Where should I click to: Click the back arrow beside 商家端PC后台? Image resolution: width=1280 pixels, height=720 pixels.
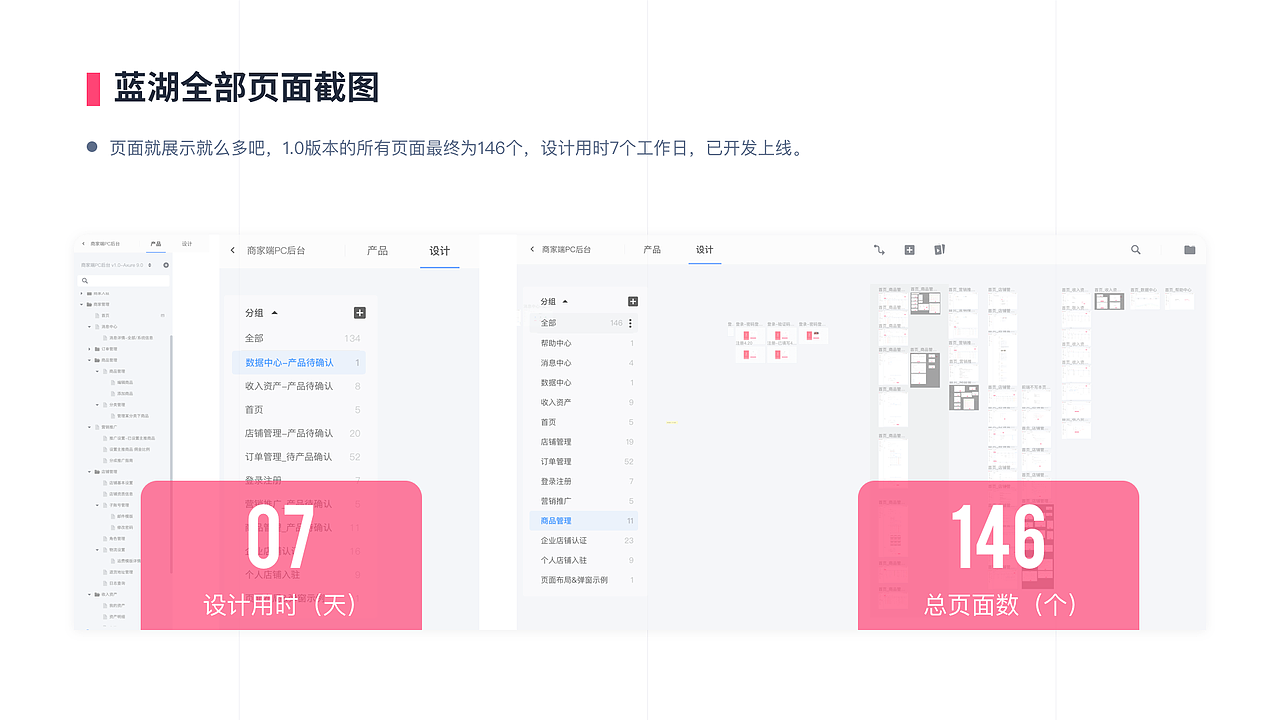click(x=82, y=243)
